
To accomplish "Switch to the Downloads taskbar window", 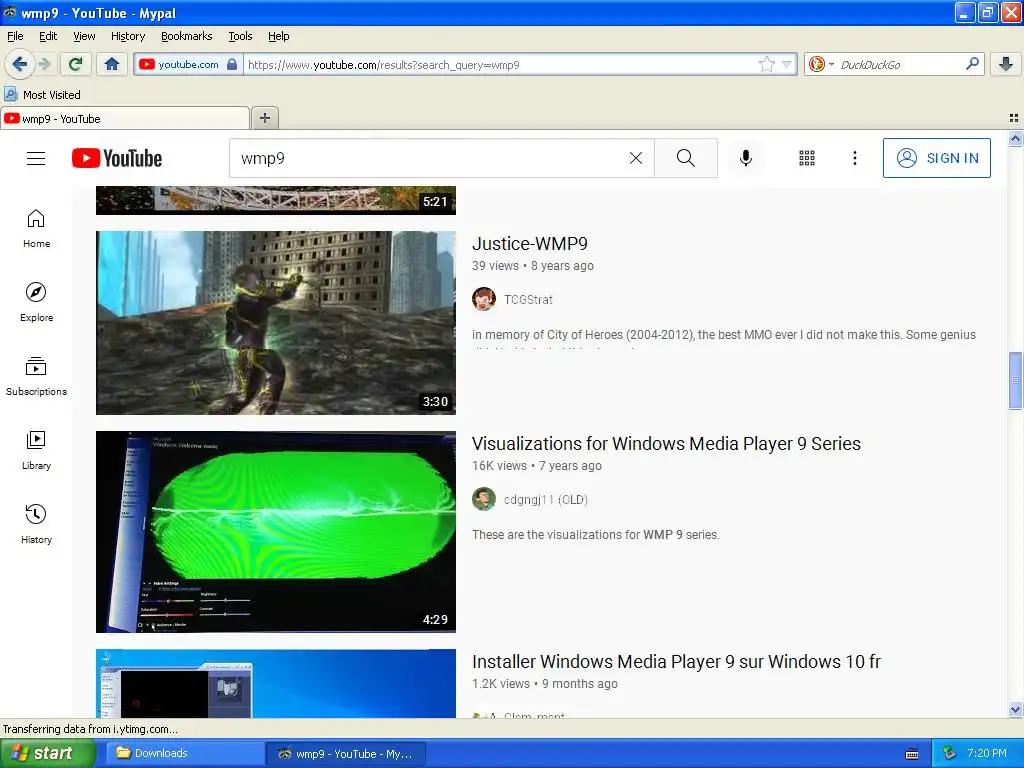I will [x=185, y=753].
